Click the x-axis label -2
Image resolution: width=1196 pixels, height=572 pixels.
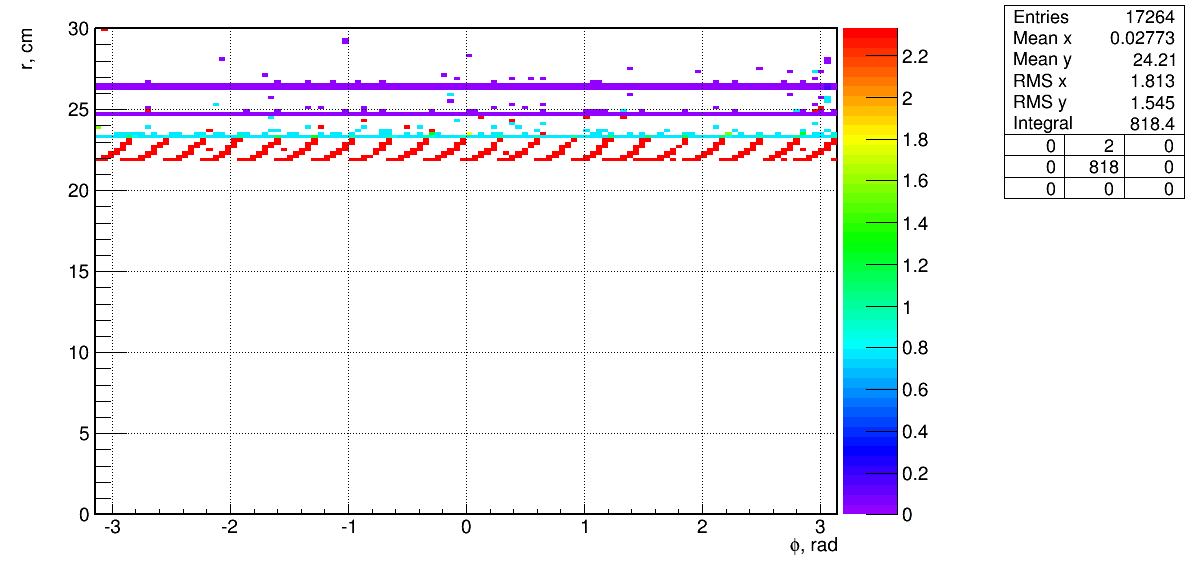tap(228, 527)
